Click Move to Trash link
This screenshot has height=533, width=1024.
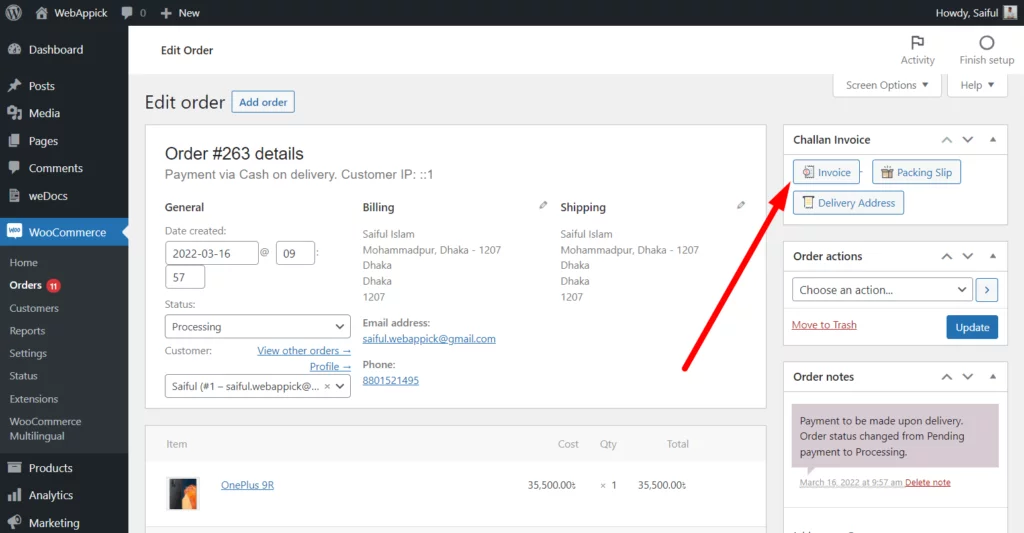824,325
